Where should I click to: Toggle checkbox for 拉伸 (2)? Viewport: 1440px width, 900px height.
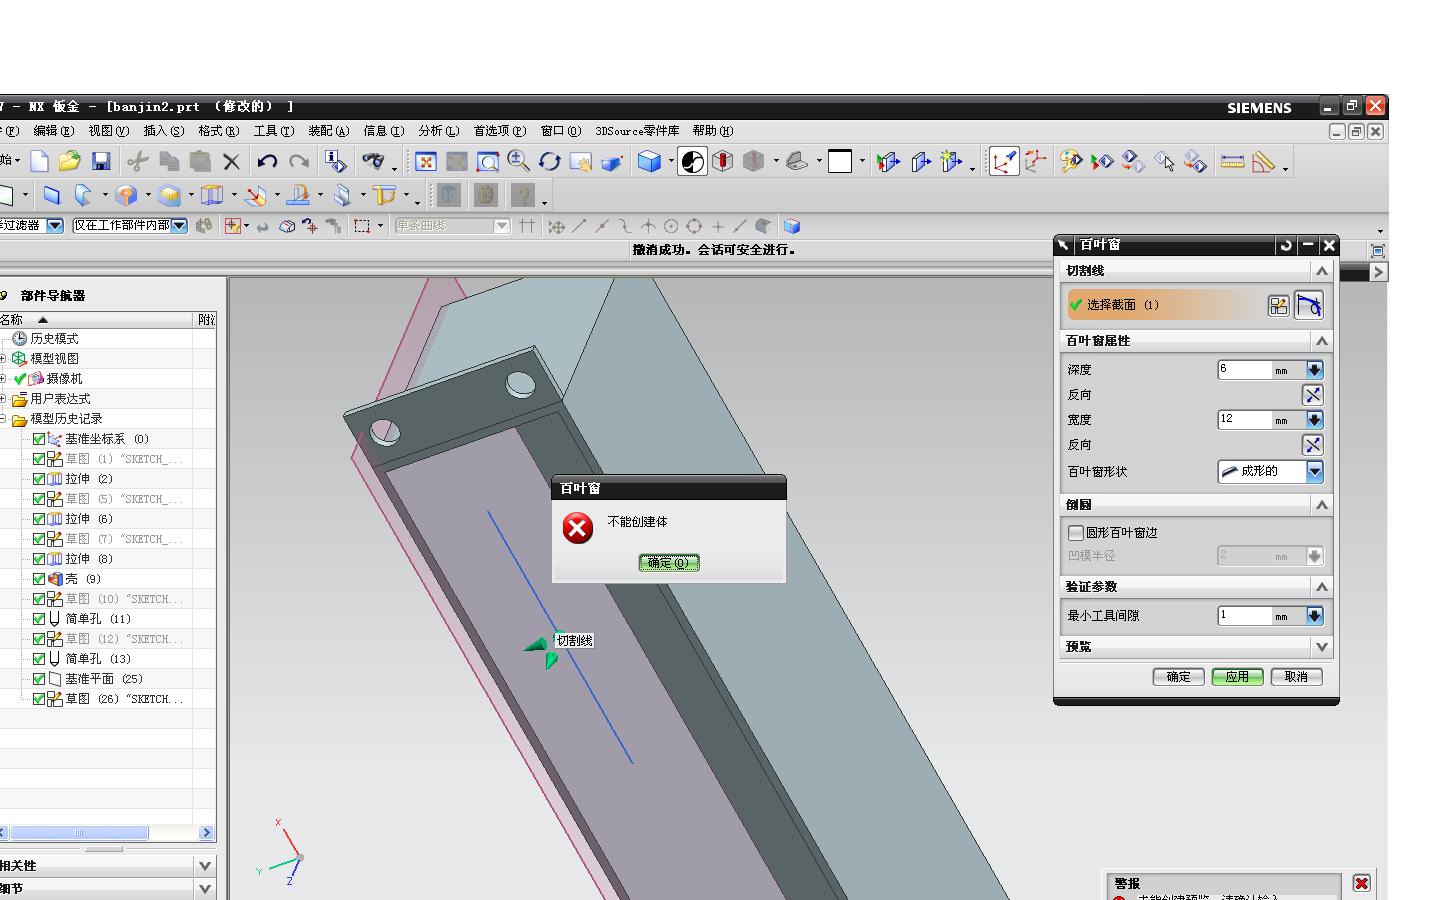click(39, 479)
